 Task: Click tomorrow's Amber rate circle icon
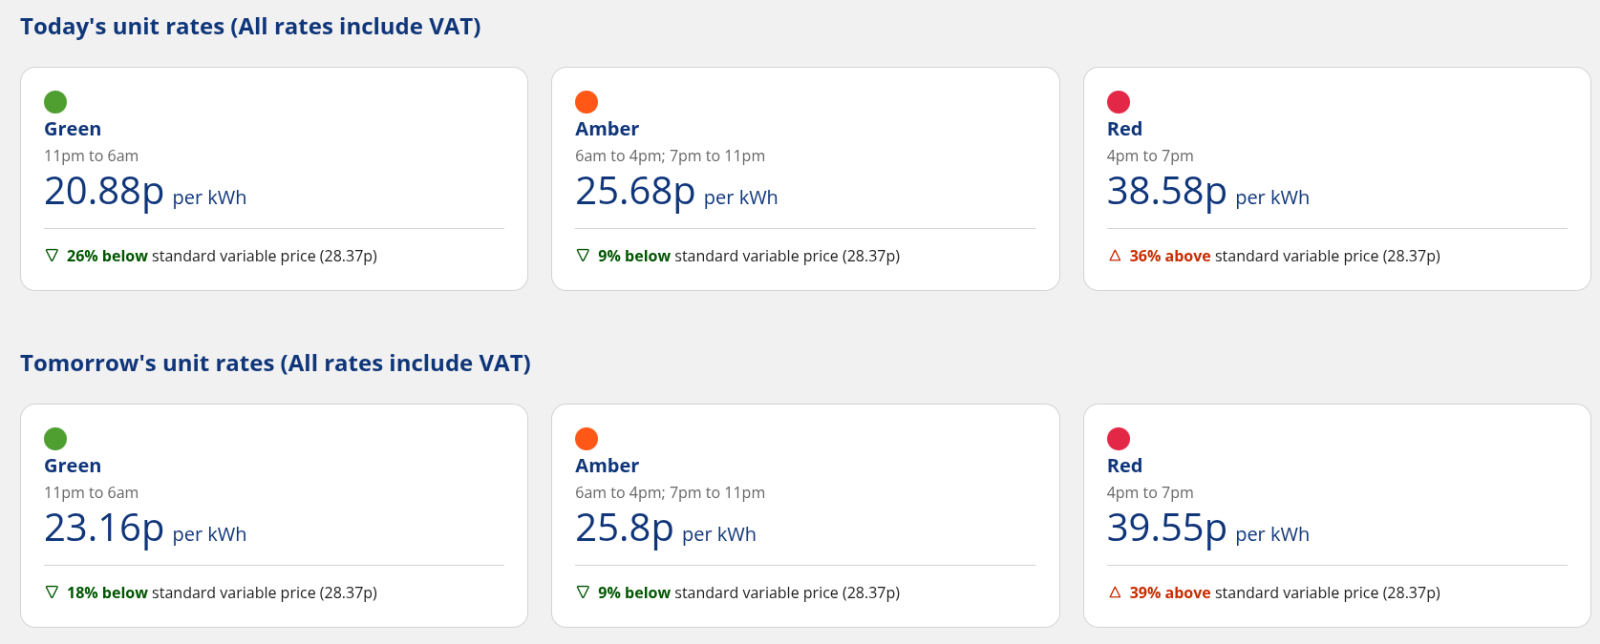(587, 439)
